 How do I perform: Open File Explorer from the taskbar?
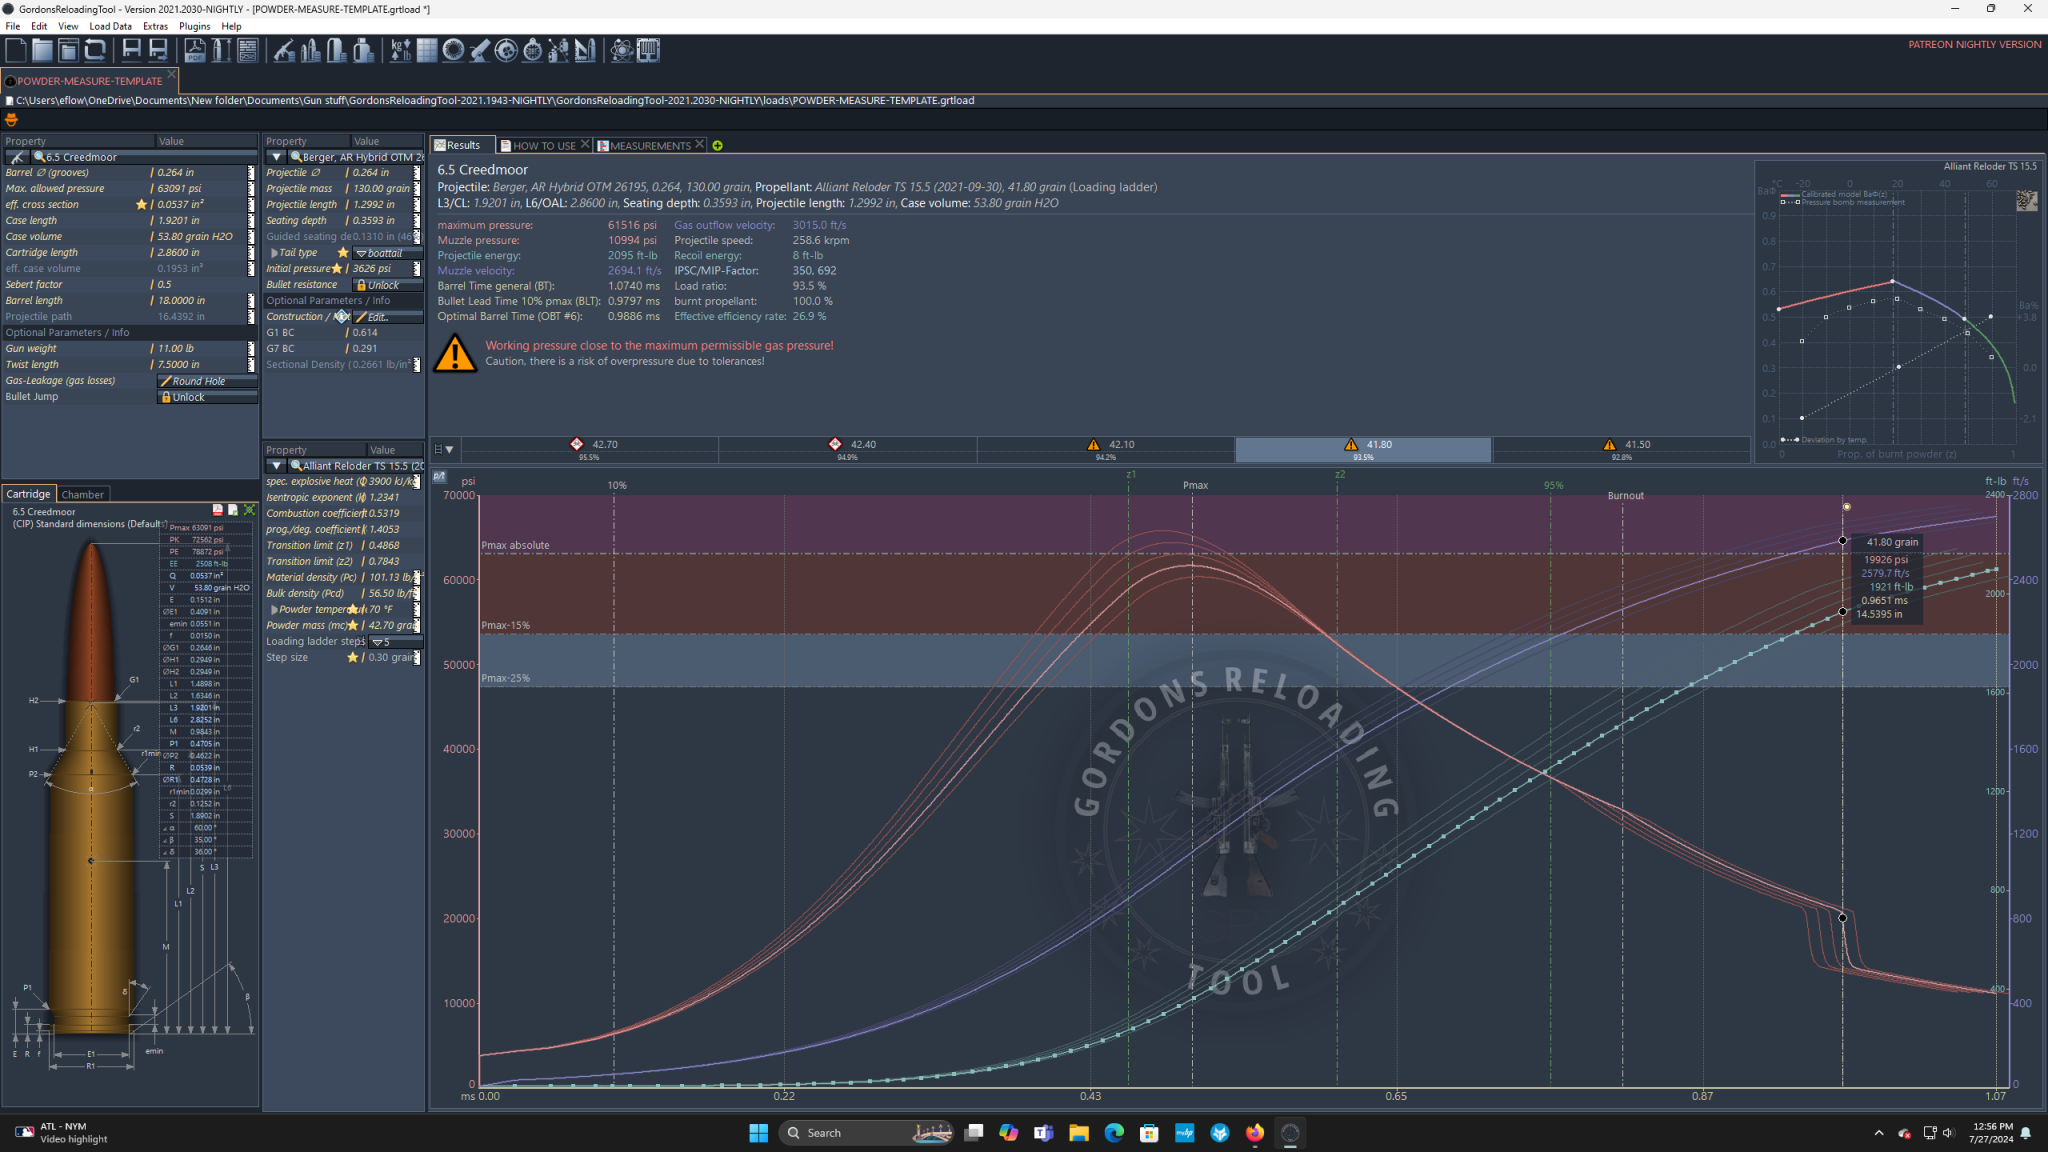pos(1078,1133)
